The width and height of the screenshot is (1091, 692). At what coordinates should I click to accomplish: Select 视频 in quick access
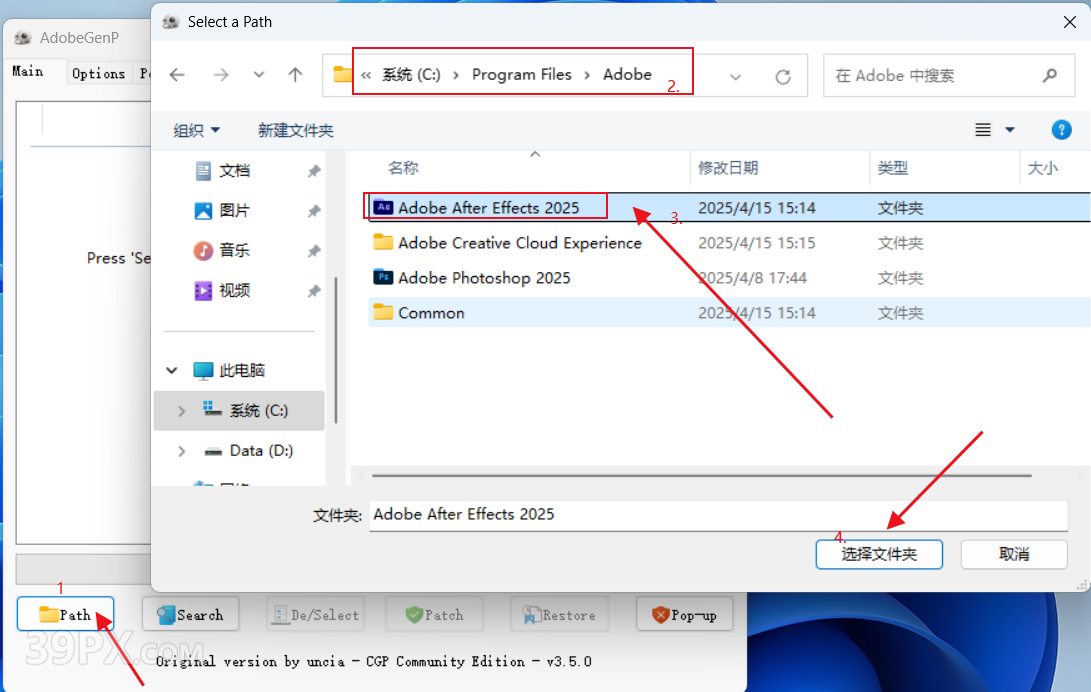(234, 291)
